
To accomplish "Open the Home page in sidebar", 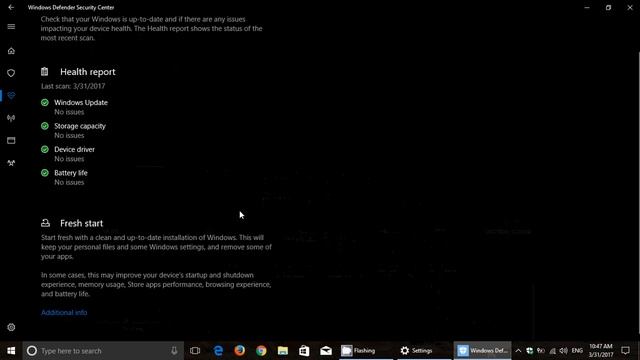I will point(11,51).
